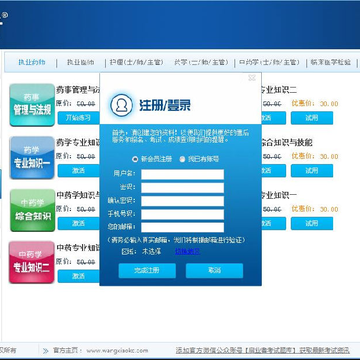Image resolution: width=360 pixels, height=360 pixels.
Task: Click 试用 in the 专业知识二 row
Action: pos(312,118)
